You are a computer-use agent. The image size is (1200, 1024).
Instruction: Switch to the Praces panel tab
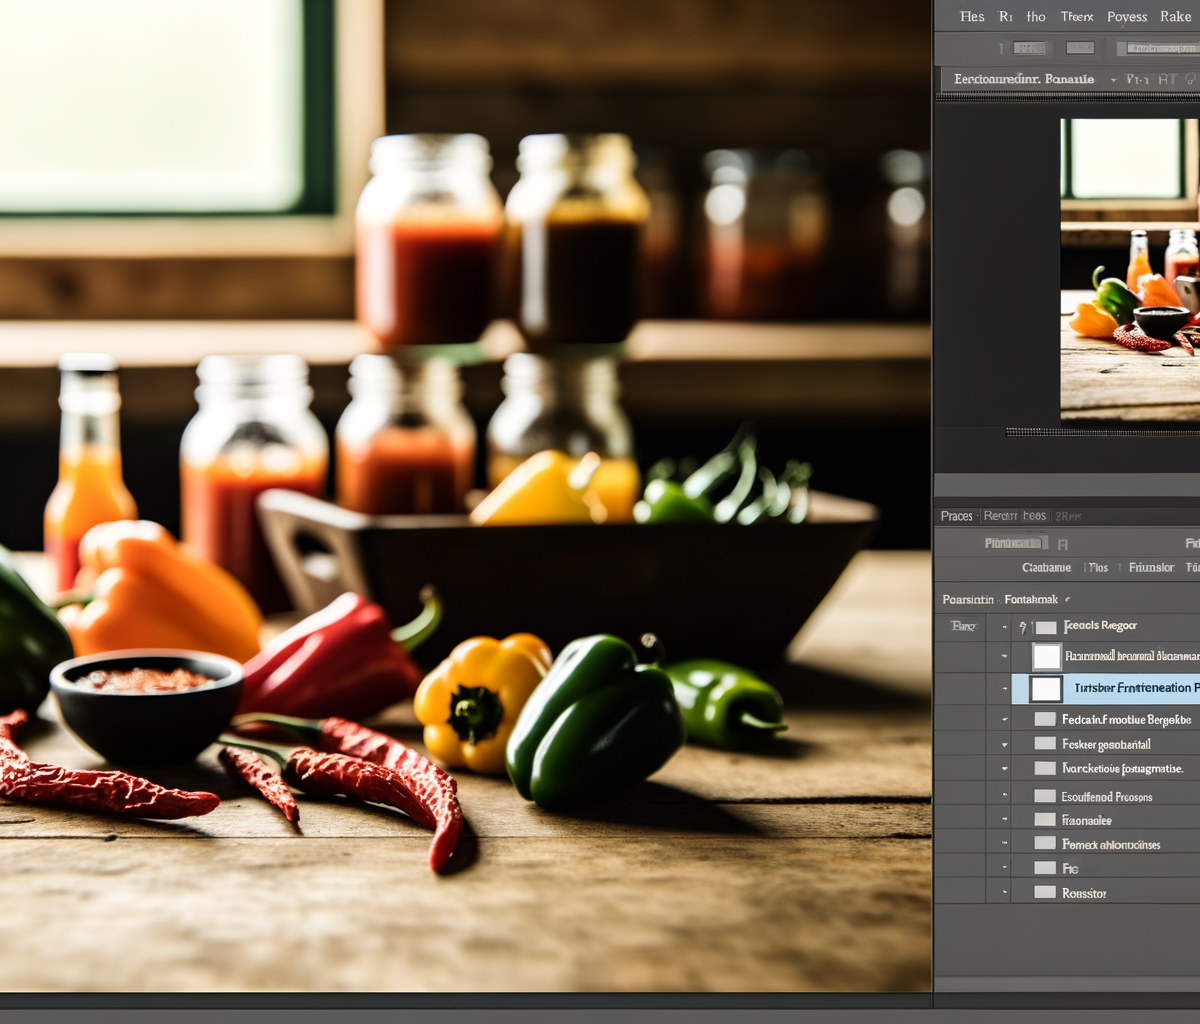coord(956,516)
